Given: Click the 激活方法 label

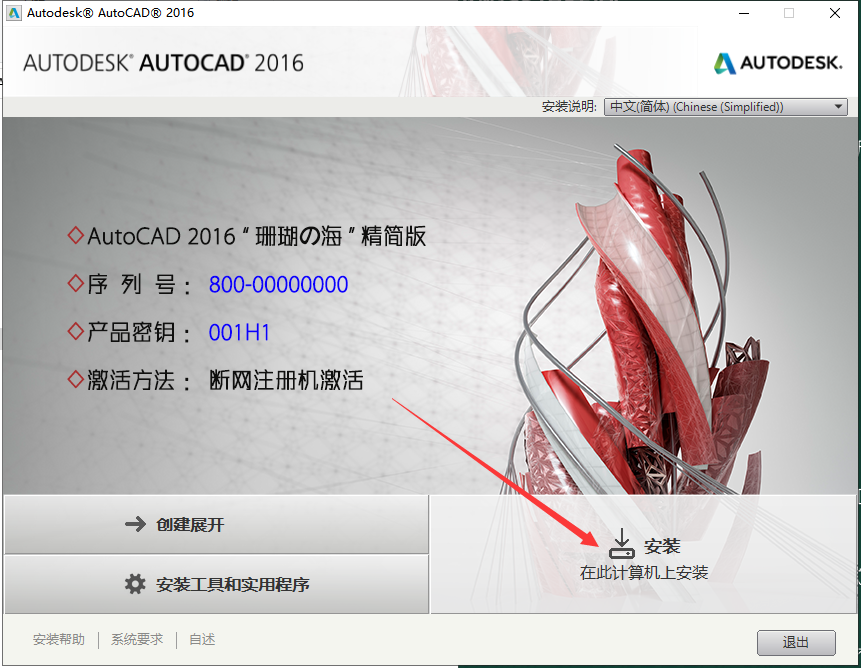Looking at the screenshot, I should click(138, 380).
